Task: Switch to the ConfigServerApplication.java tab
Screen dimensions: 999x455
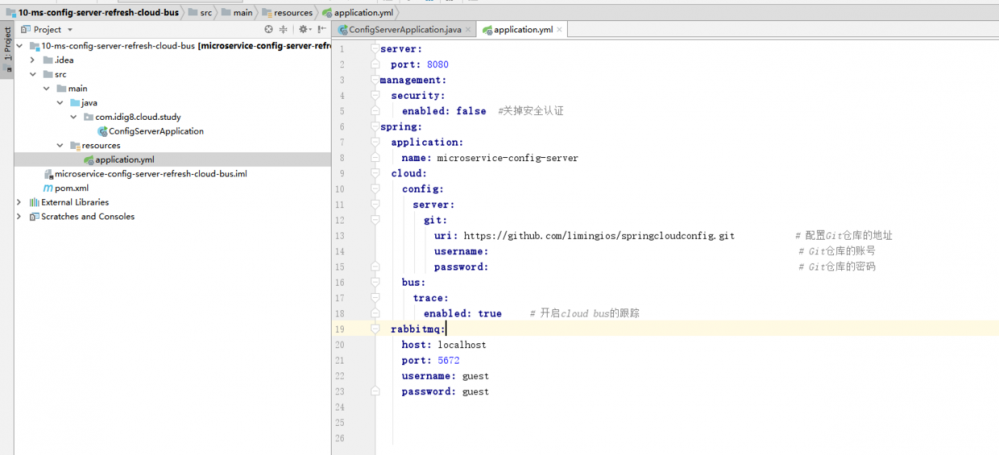Action: pyautogui.click(x=404, y=30)
